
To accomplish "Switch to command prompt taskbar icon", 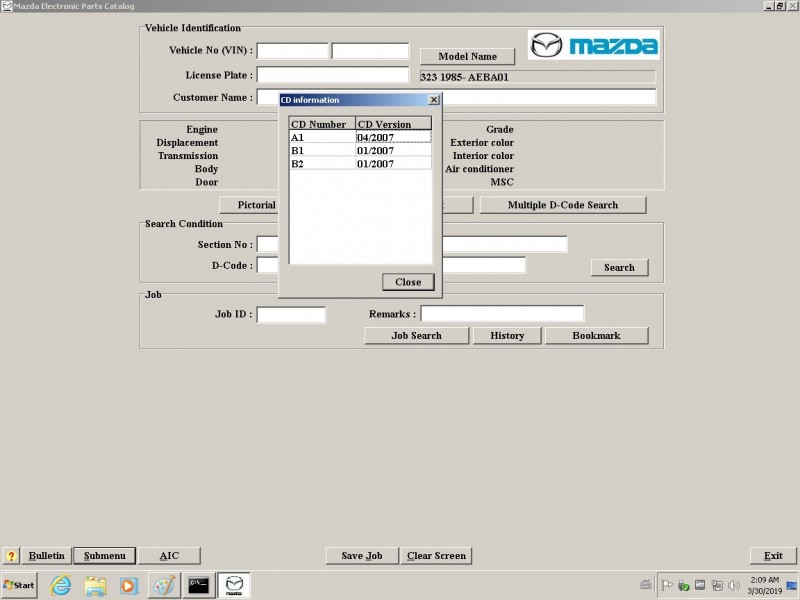I will pyautogui.click(x=198, y=585).
